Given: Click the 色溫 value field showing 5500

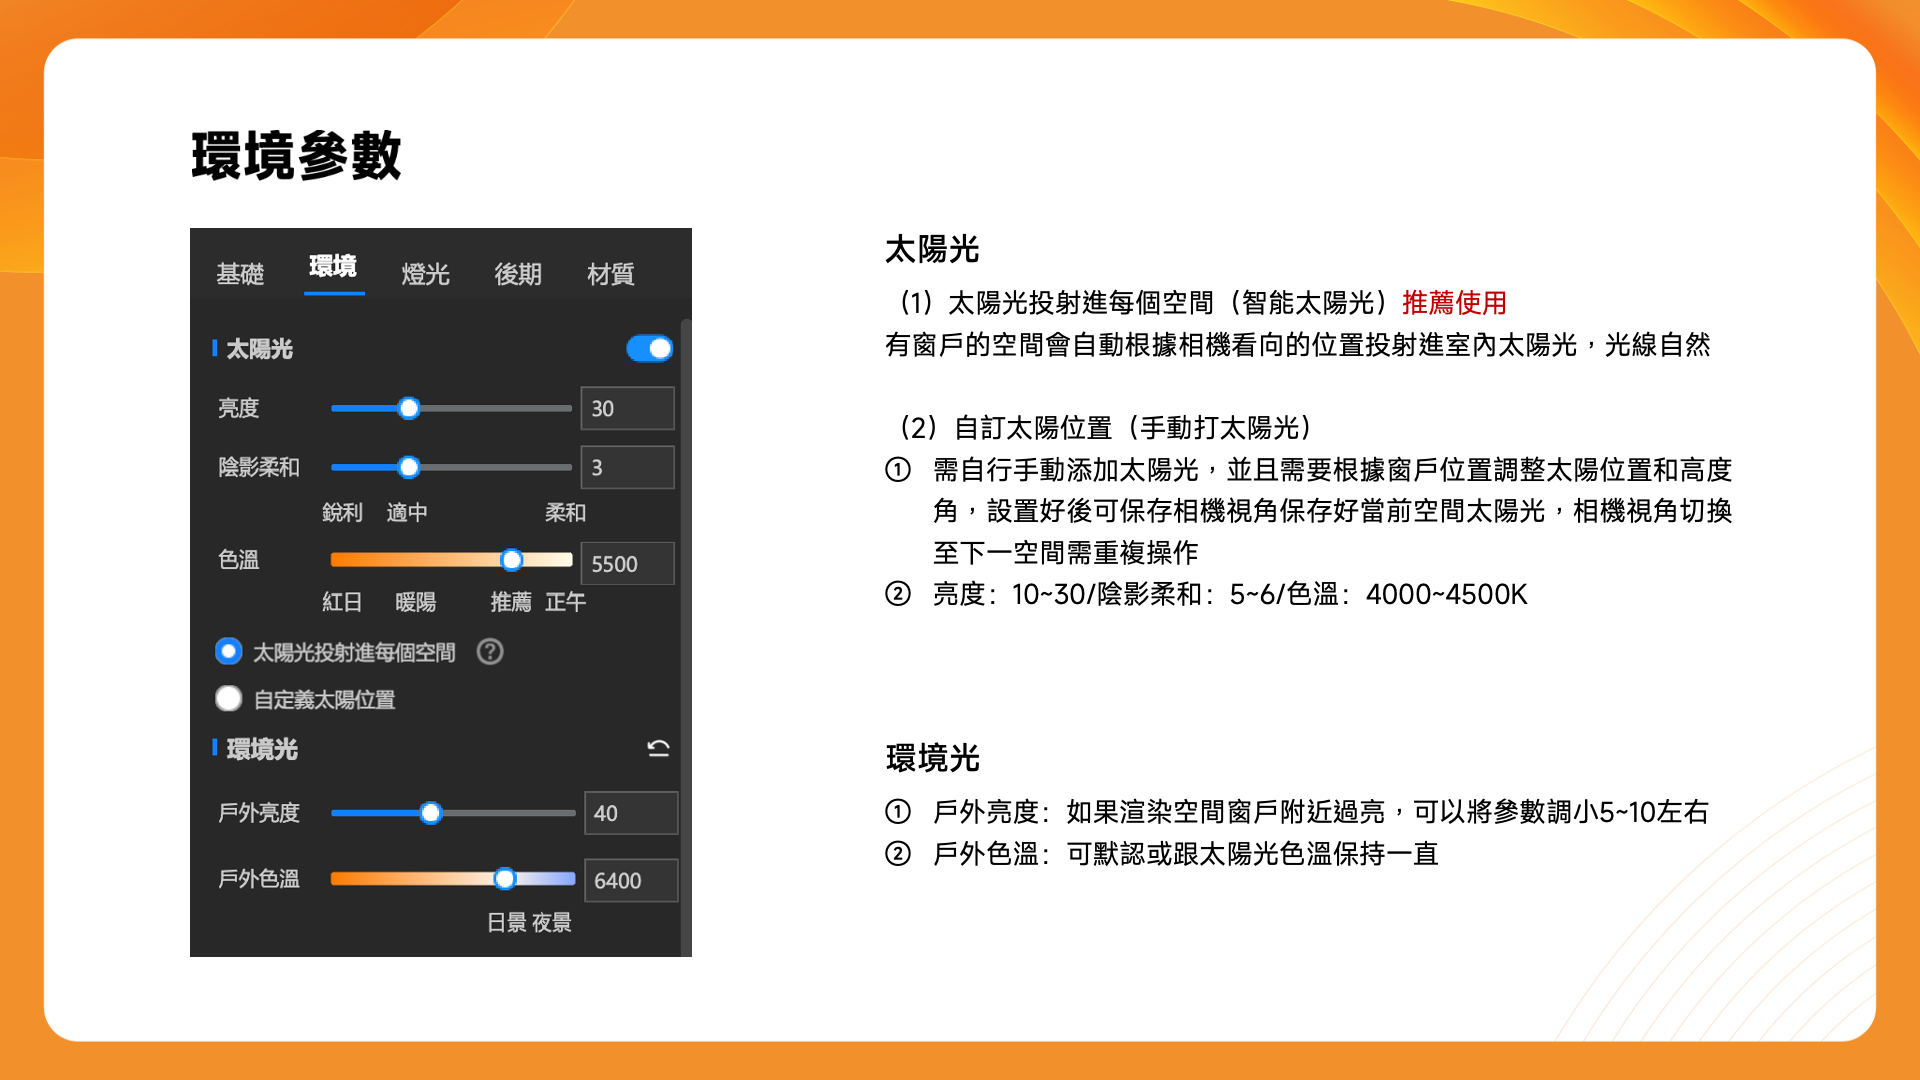Looking at the screenshot, I should tap(627, 564).
